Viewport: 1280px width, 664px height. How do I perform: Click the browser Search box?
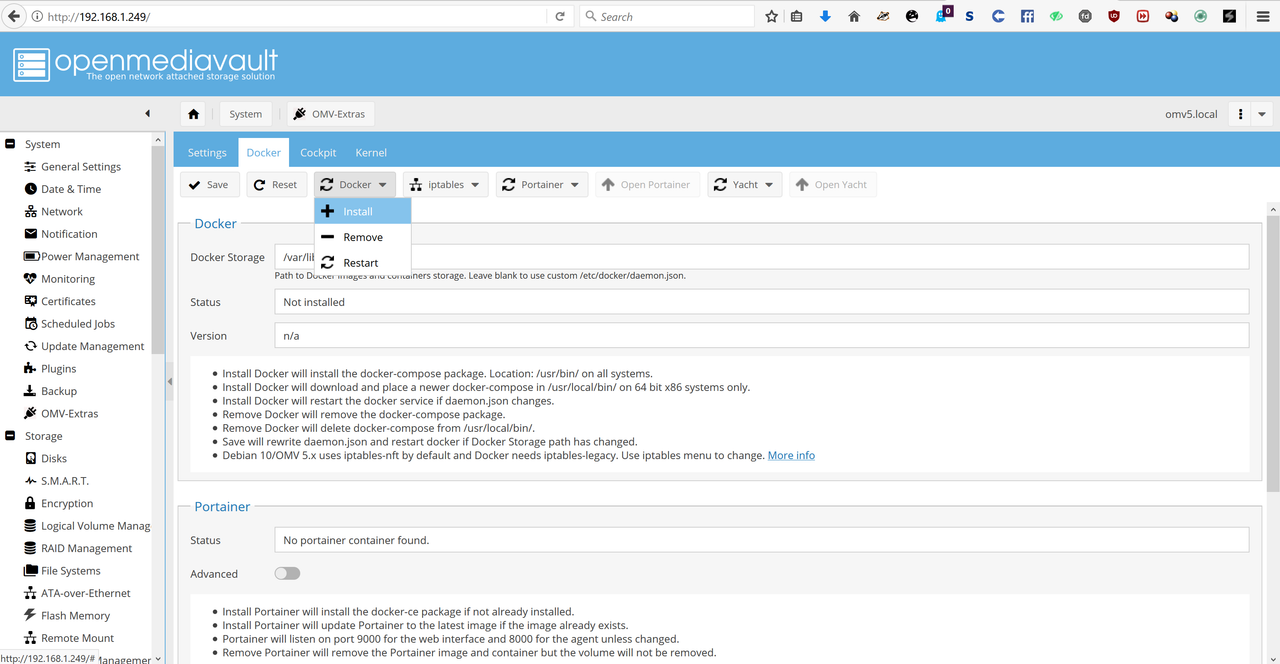(x=667, y=17)
